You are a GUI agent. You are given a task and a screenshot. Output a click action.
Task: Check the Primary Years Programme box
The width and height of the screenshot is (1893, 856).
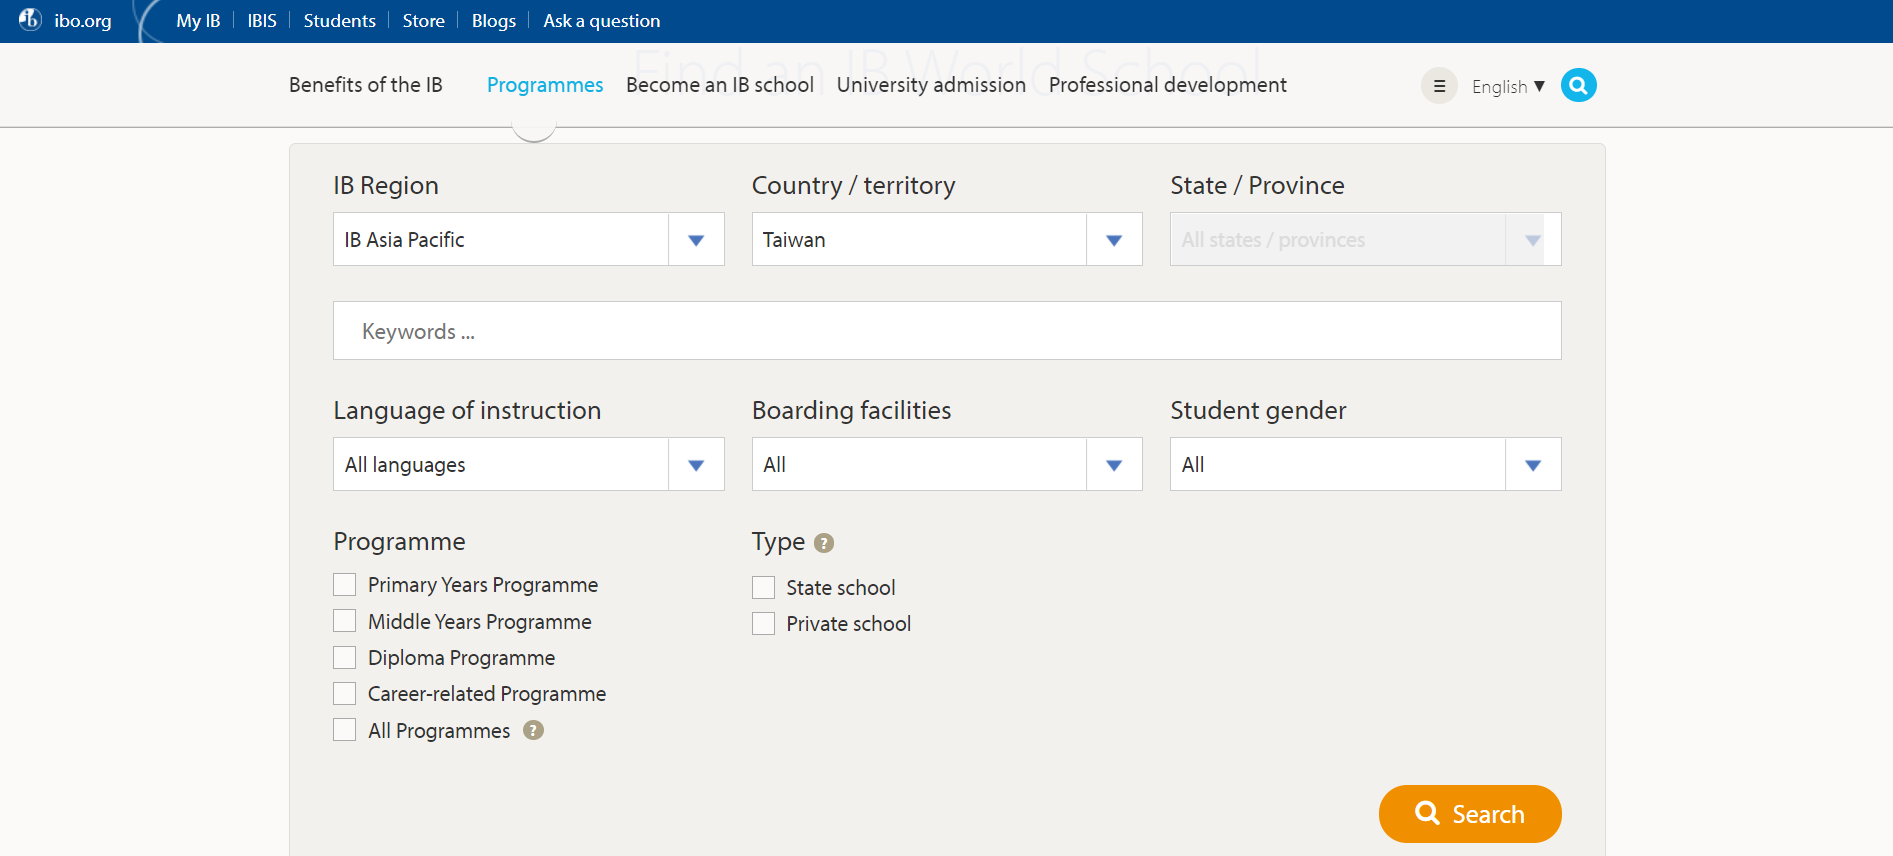(x=345, y=585)
